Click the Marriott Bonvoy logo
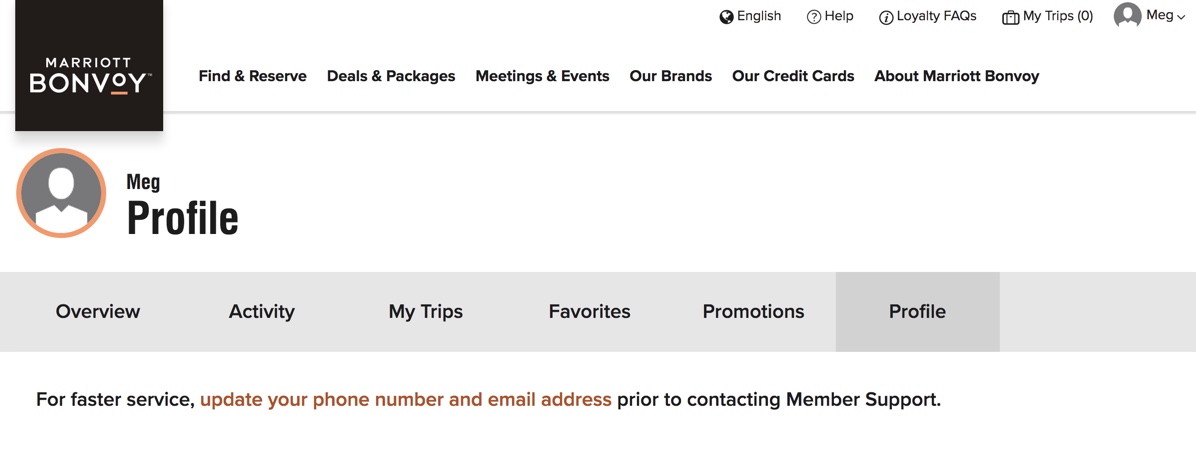Screen dimensions: 1196x453 [89, 66]
